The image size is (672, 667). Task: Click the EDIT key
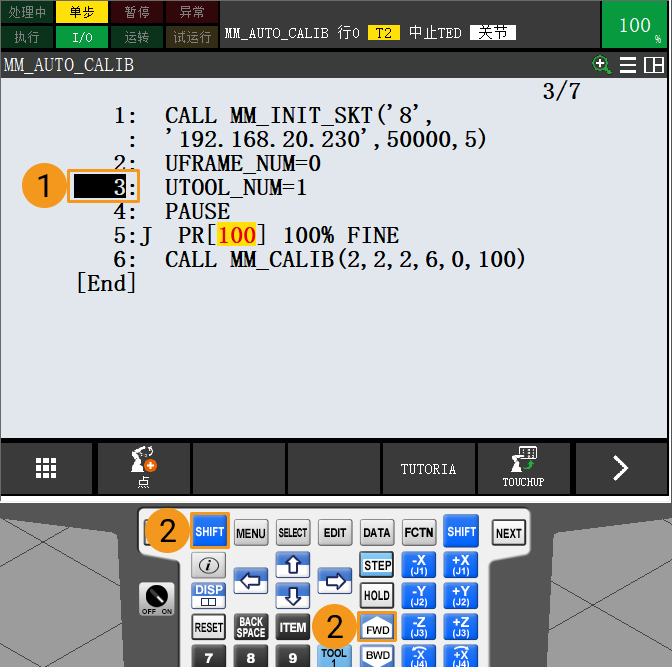335,533
